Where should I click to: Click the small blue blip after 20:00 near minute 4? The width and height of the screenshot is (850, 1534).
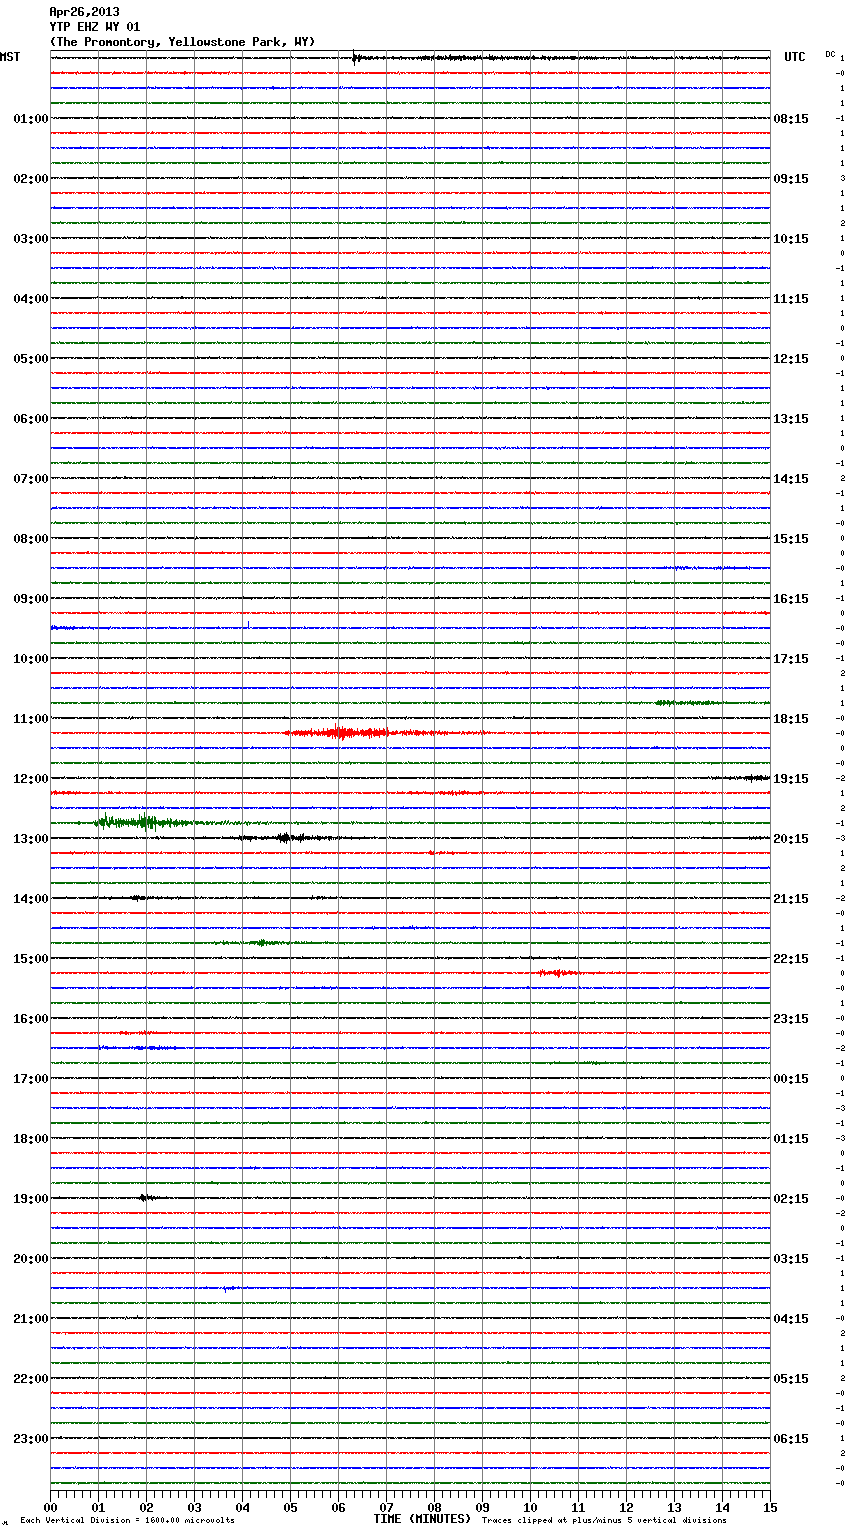pyautogui.click(x=229, y=1288)
